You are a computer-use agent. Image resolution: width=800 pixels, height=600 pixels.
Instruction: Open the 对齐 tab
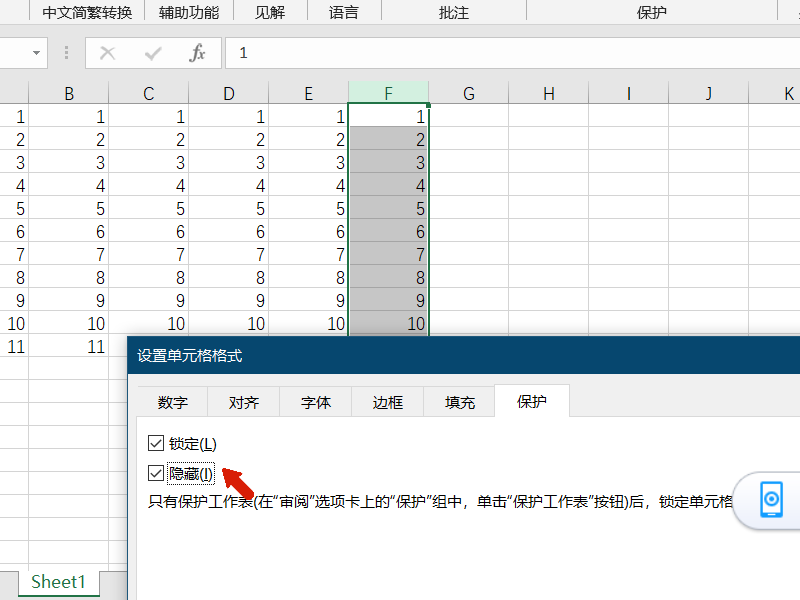click(243, 401)
